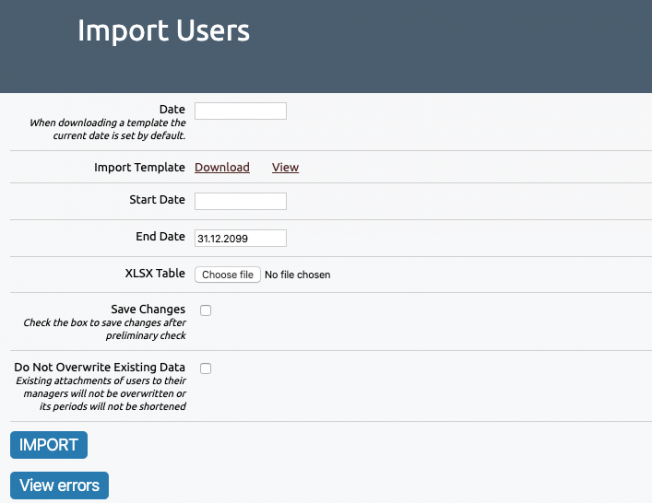Click the 'End Date' label
The width and height of the screenshot is (652, 503).
tap(161, 237)
